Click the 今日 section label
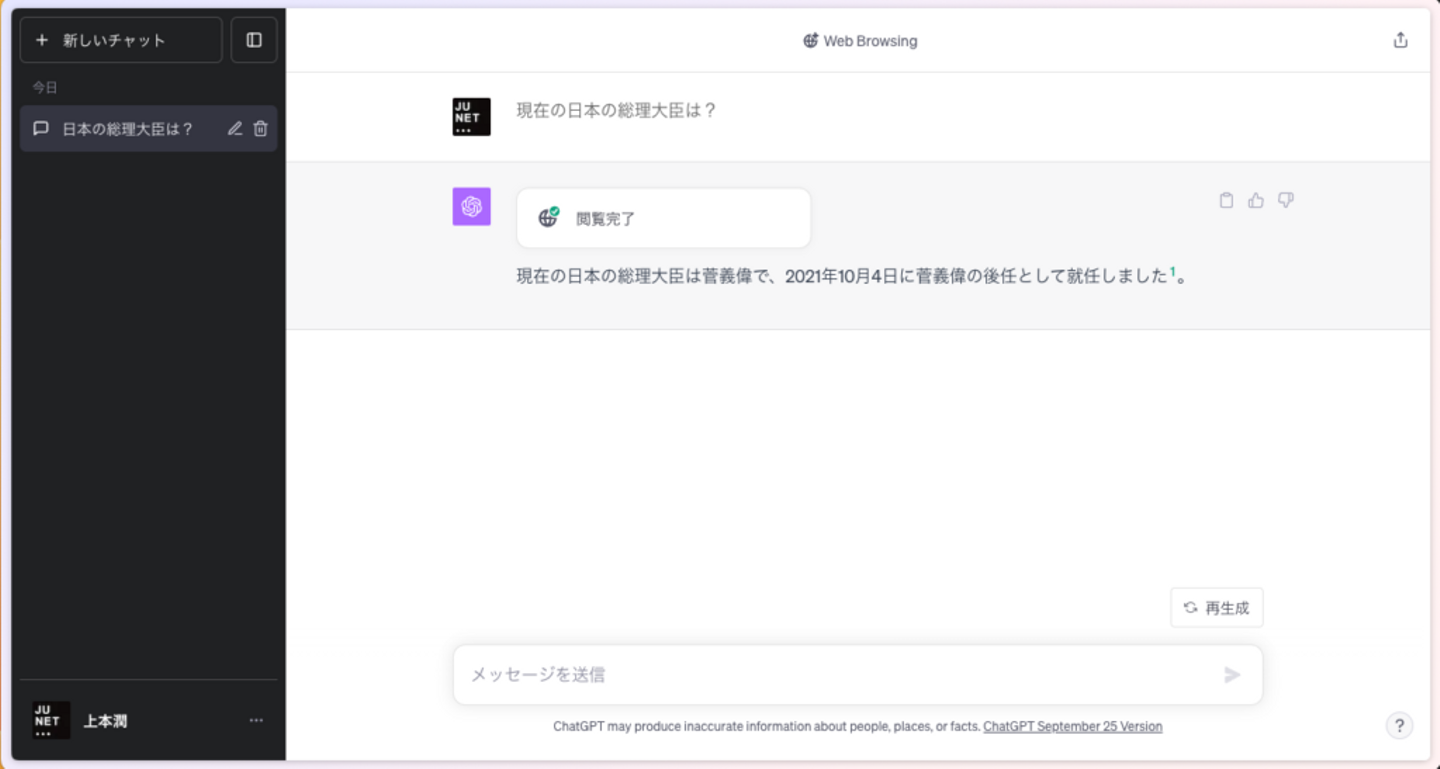The width and height of the screenshot is (1440, 769). [x=45, y=88]
